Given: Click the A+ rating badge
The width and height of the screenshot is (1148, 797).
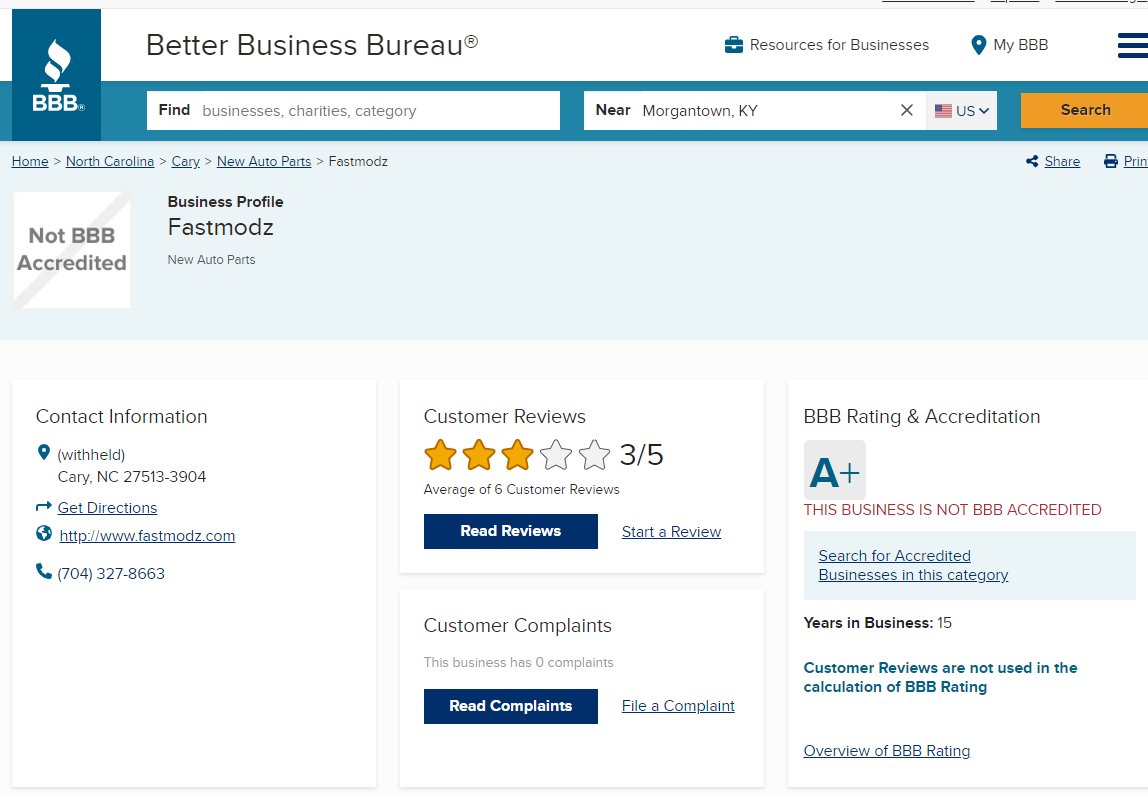Looking at the screenshot, I should tap(835, 471).
